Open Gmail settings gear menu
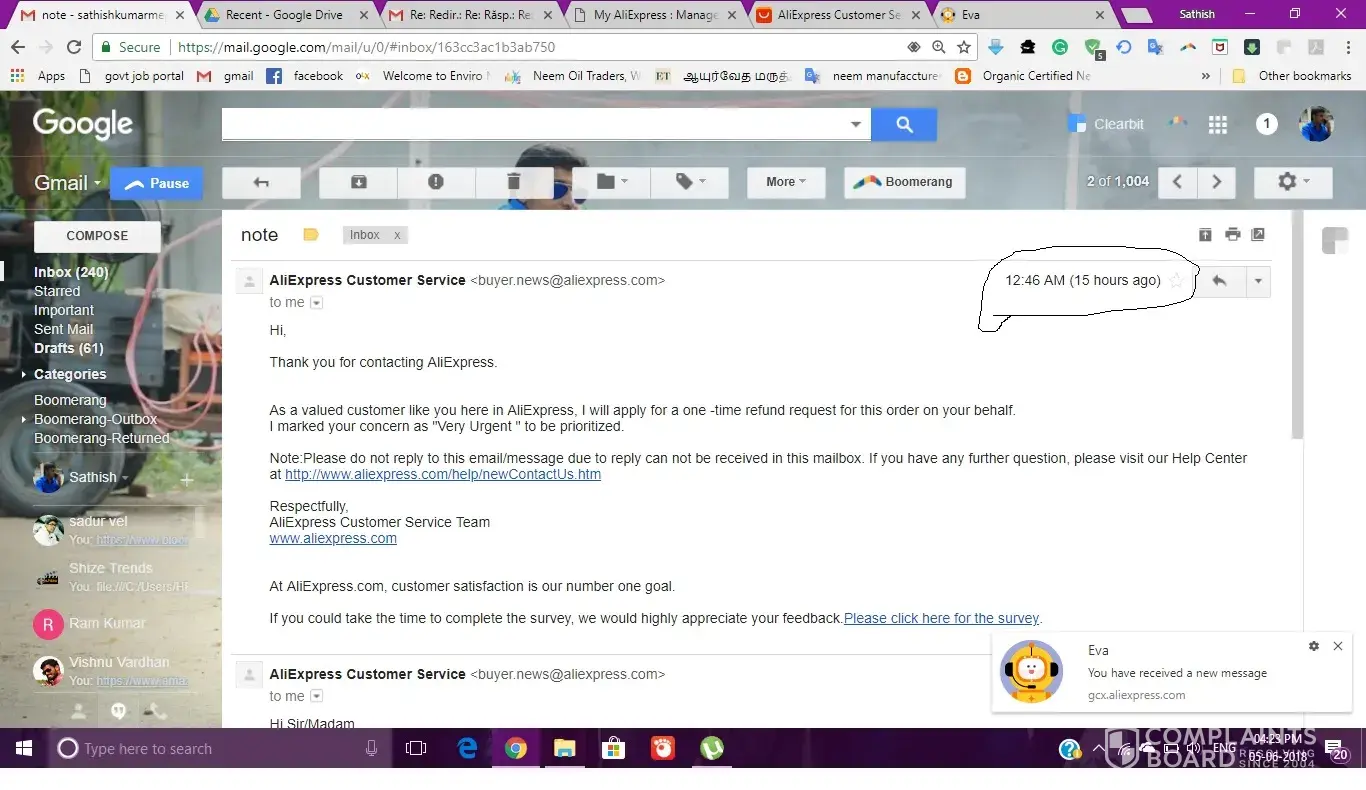 (1293, 182)
